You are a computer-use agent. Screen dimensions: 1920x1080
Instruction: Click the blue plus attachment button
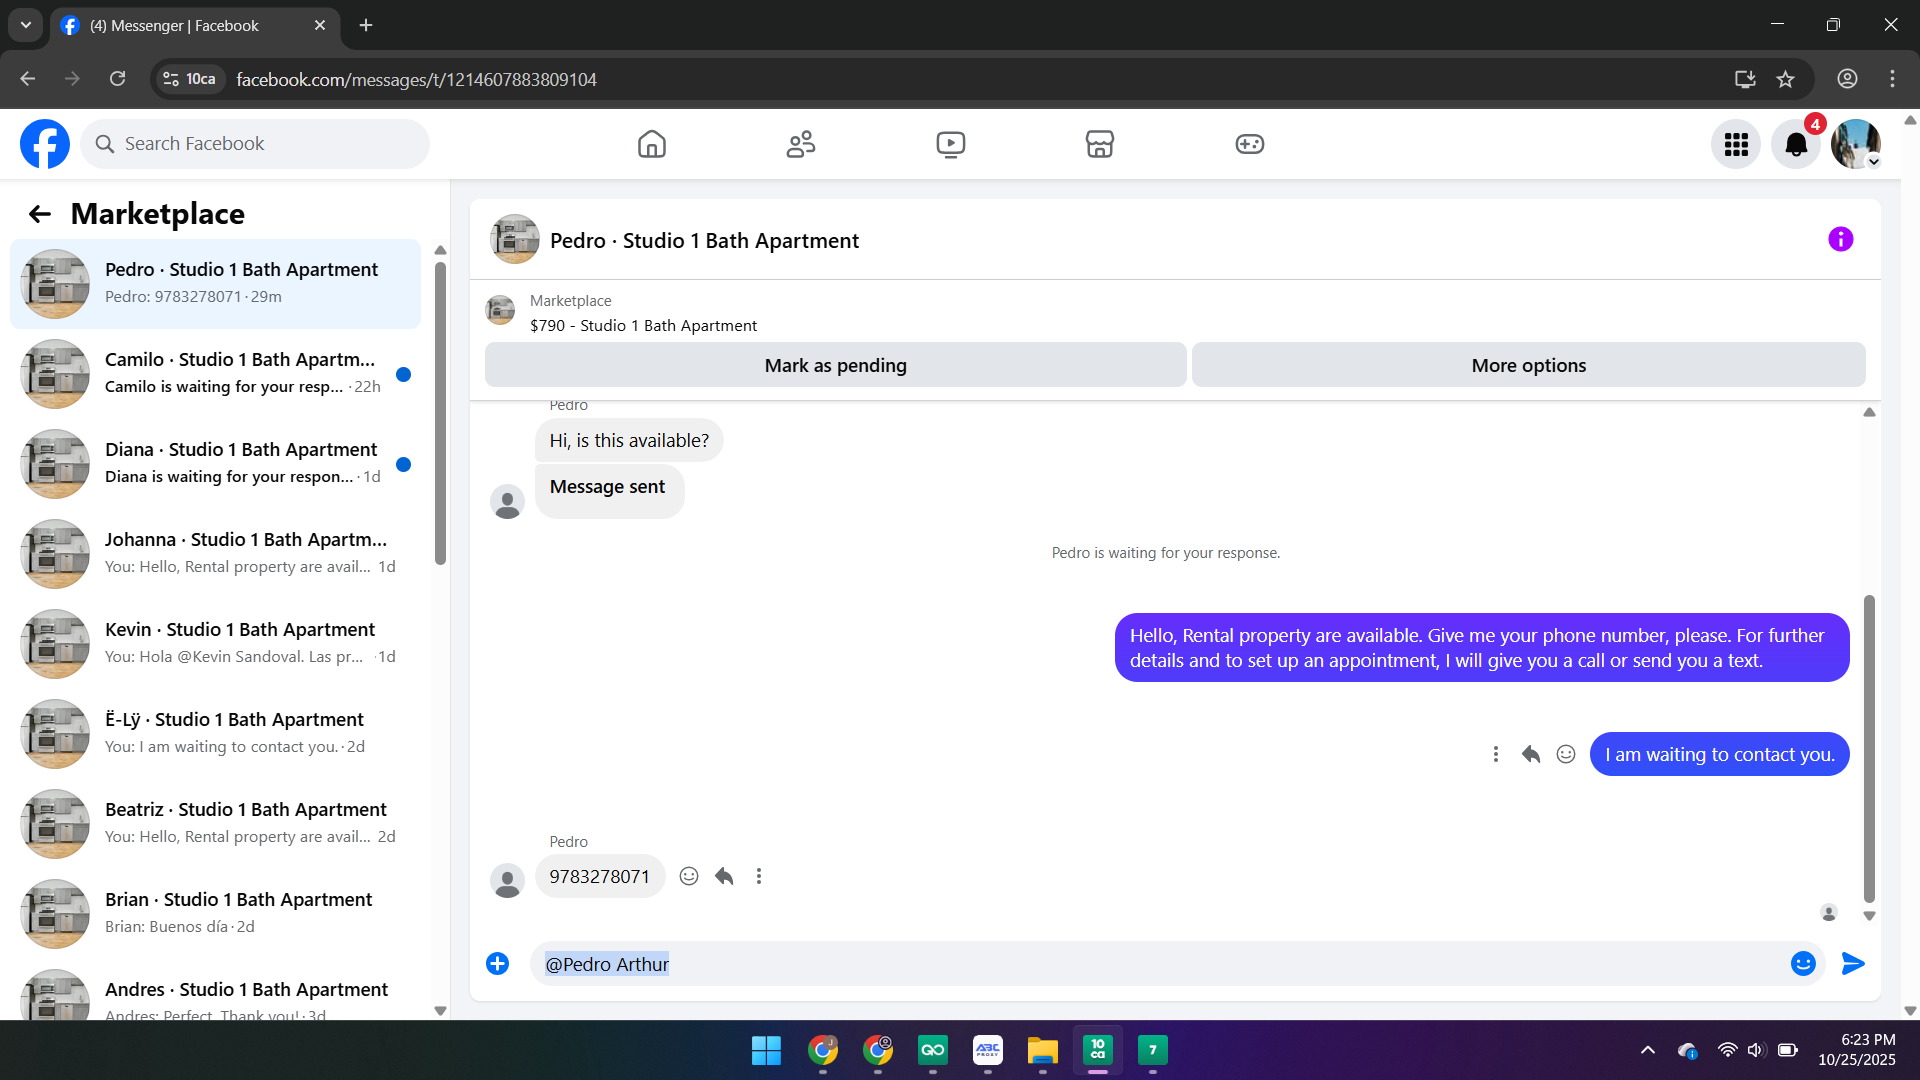[x=497, y=963]
